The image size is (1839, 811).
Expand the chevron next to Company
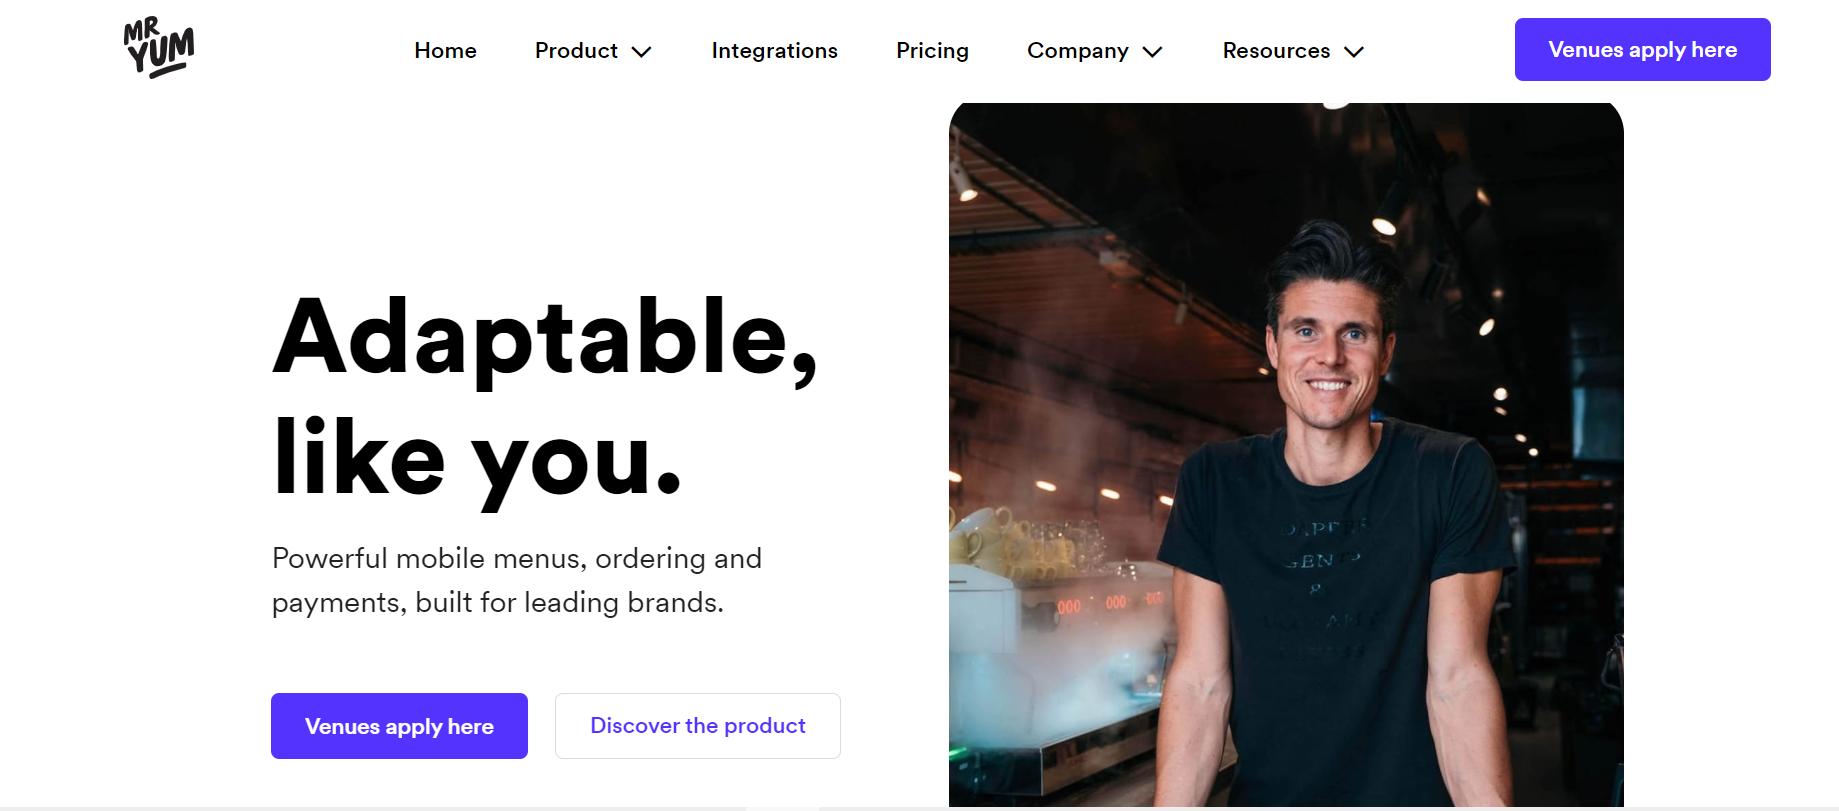pyautogui.click(x=1152, y=52)
